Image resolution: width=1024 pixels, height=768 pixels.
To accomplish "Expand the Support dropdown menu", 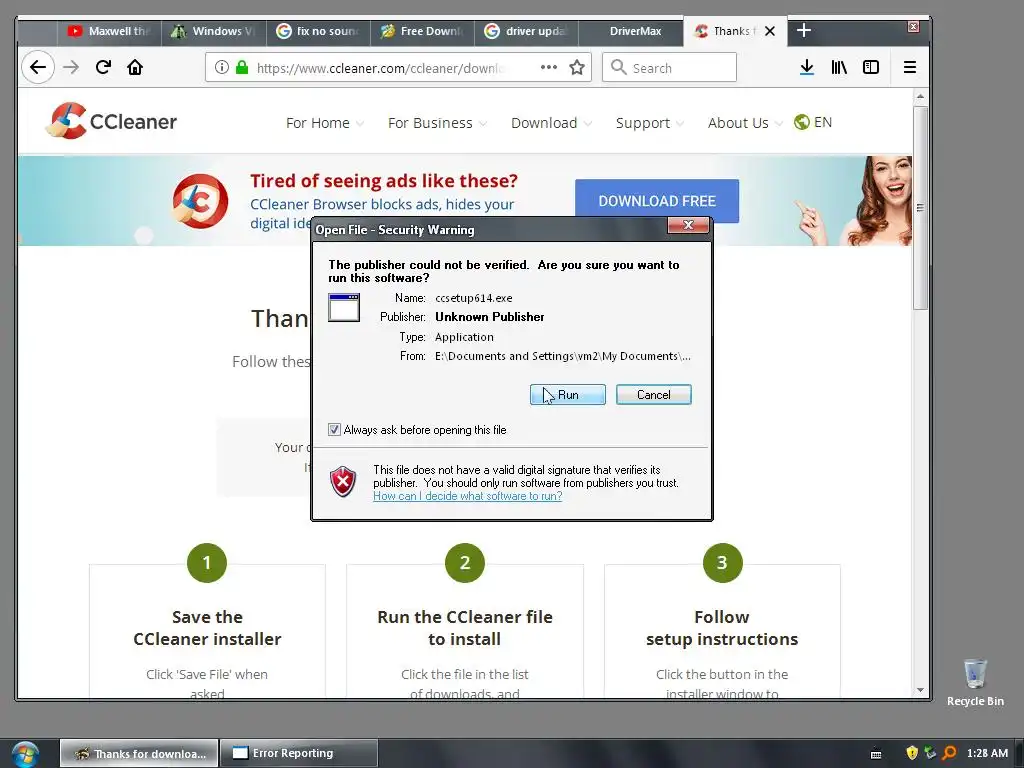I will 650,123.
